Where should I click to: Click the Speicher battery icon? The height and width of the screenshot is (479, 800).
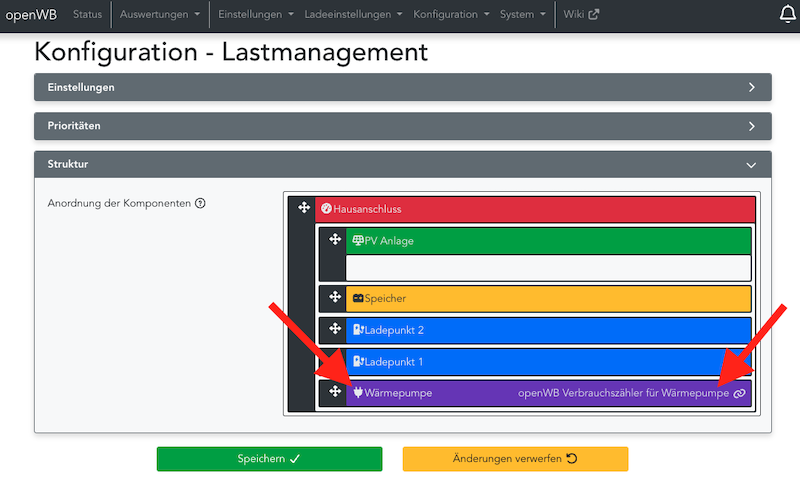358,298
